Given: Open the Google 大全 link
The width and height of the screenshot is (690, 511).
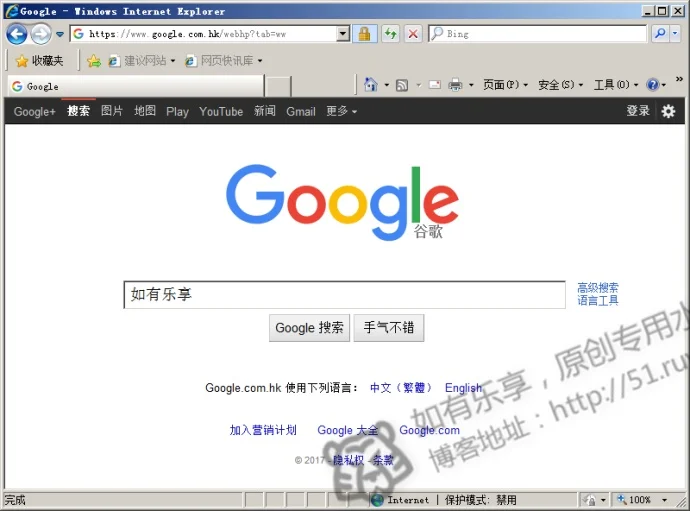Looking at the screenshot, I should click(x=348, y=430).
